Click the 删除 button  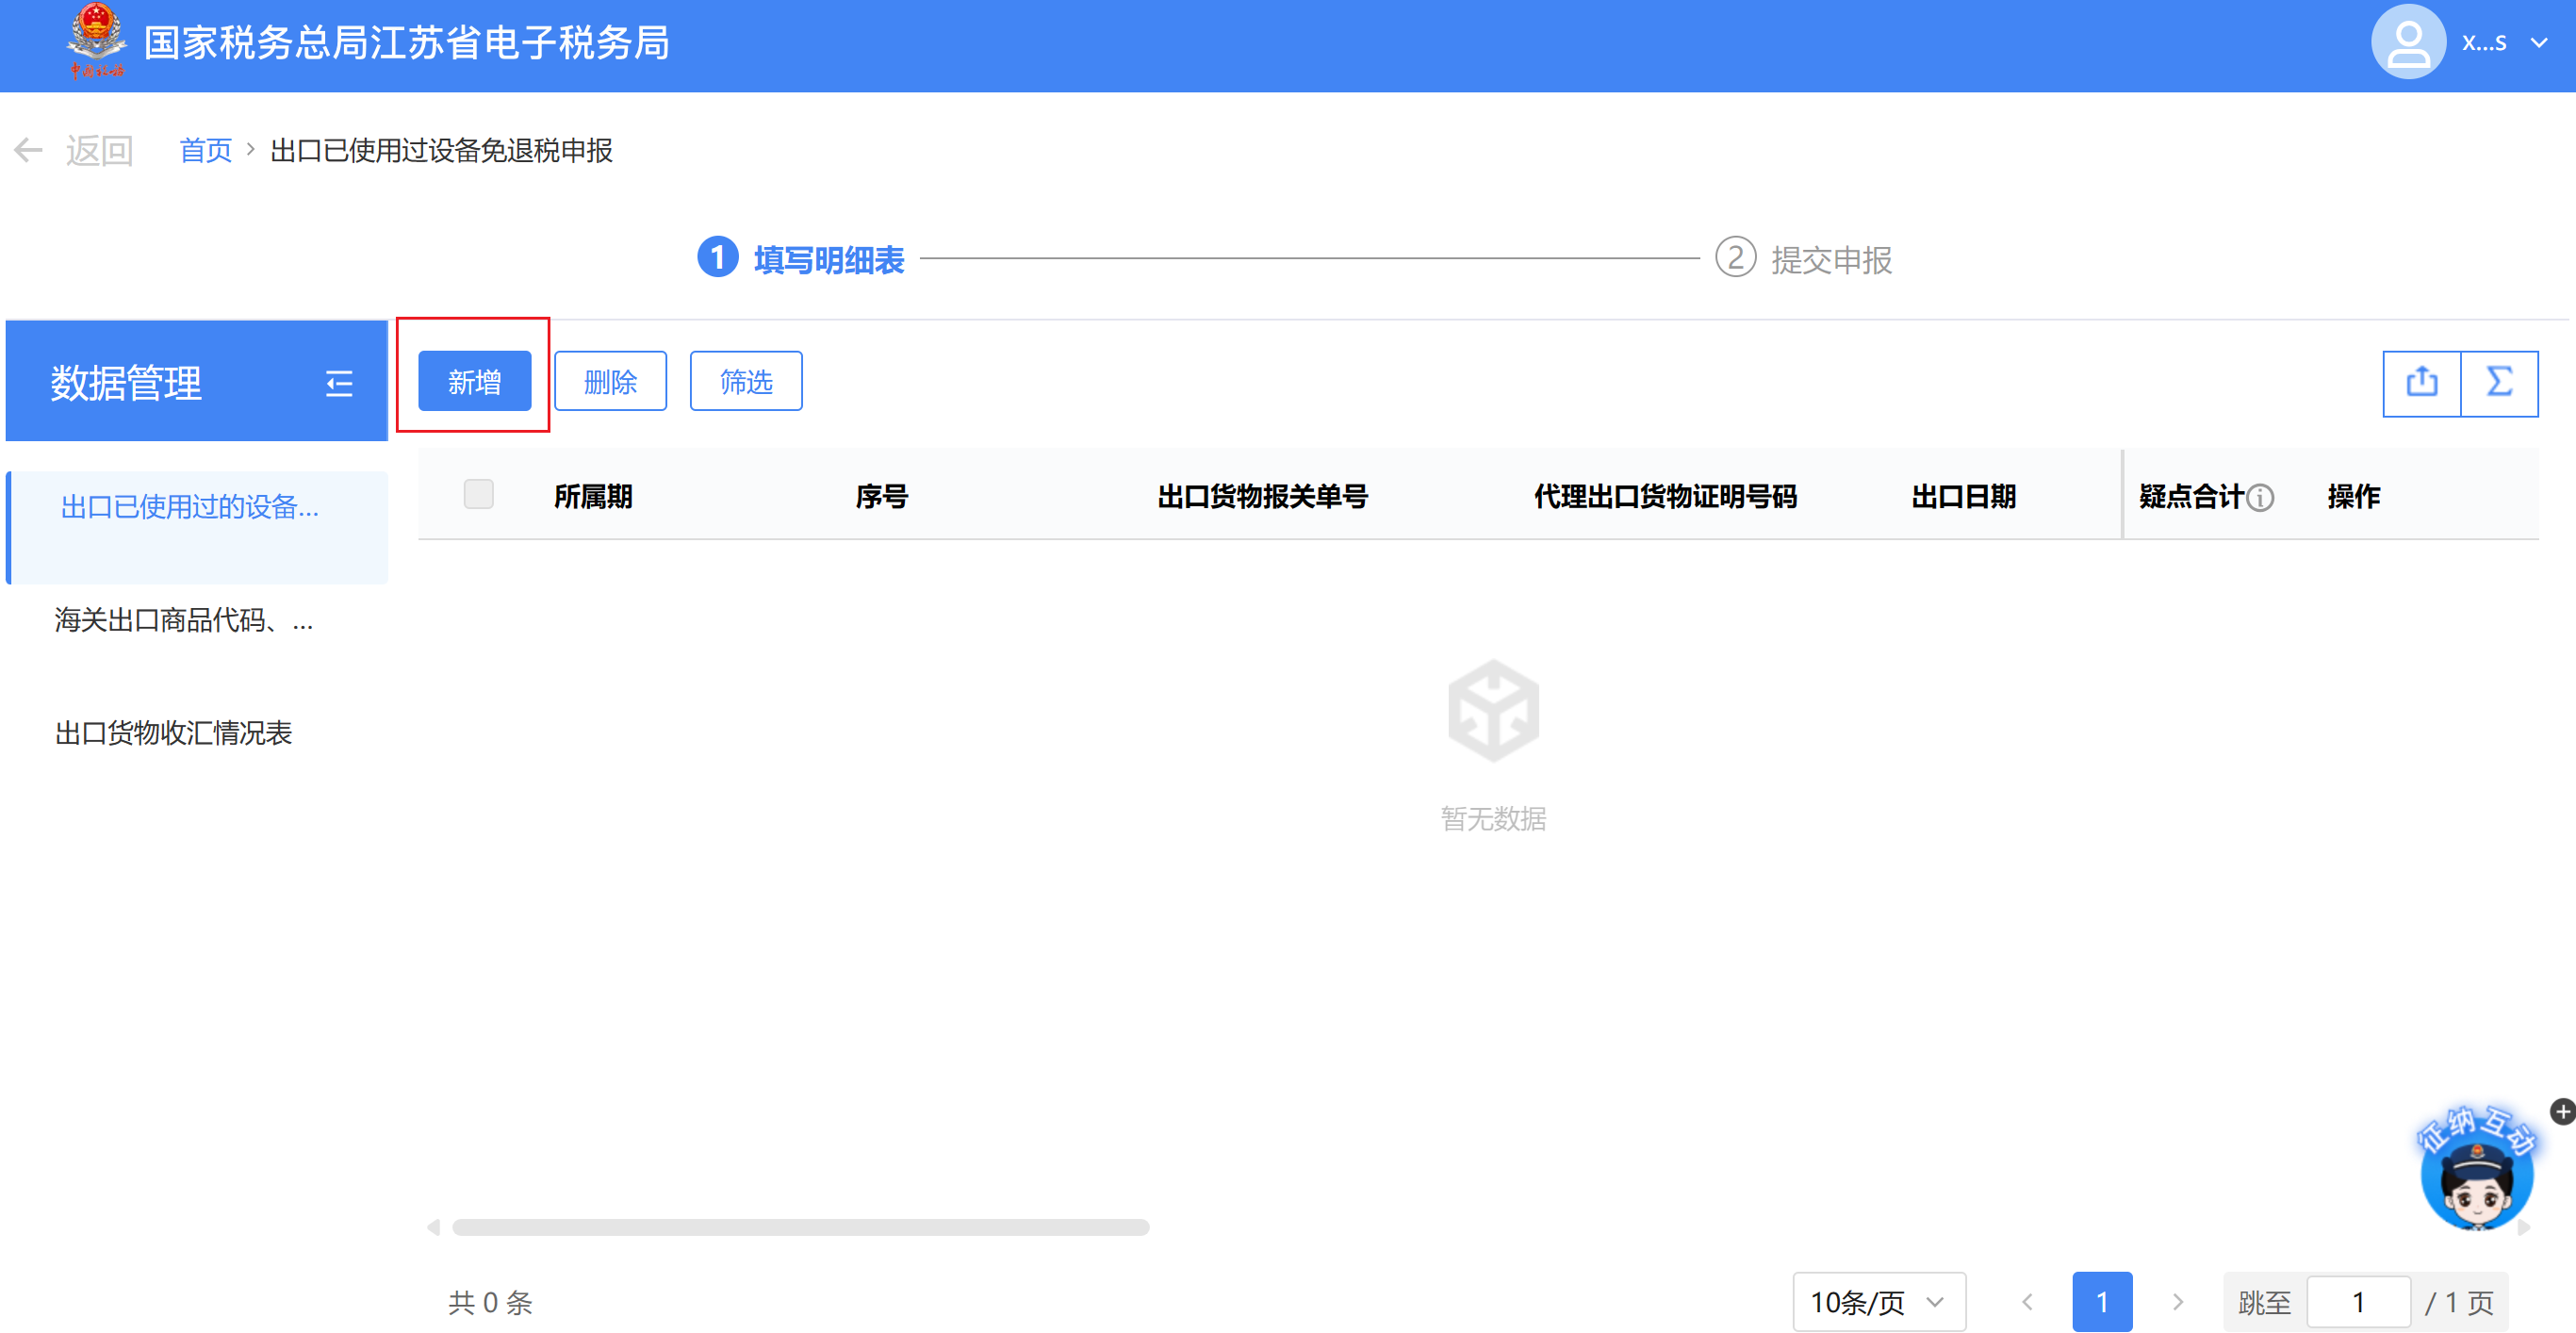point(610,381)
